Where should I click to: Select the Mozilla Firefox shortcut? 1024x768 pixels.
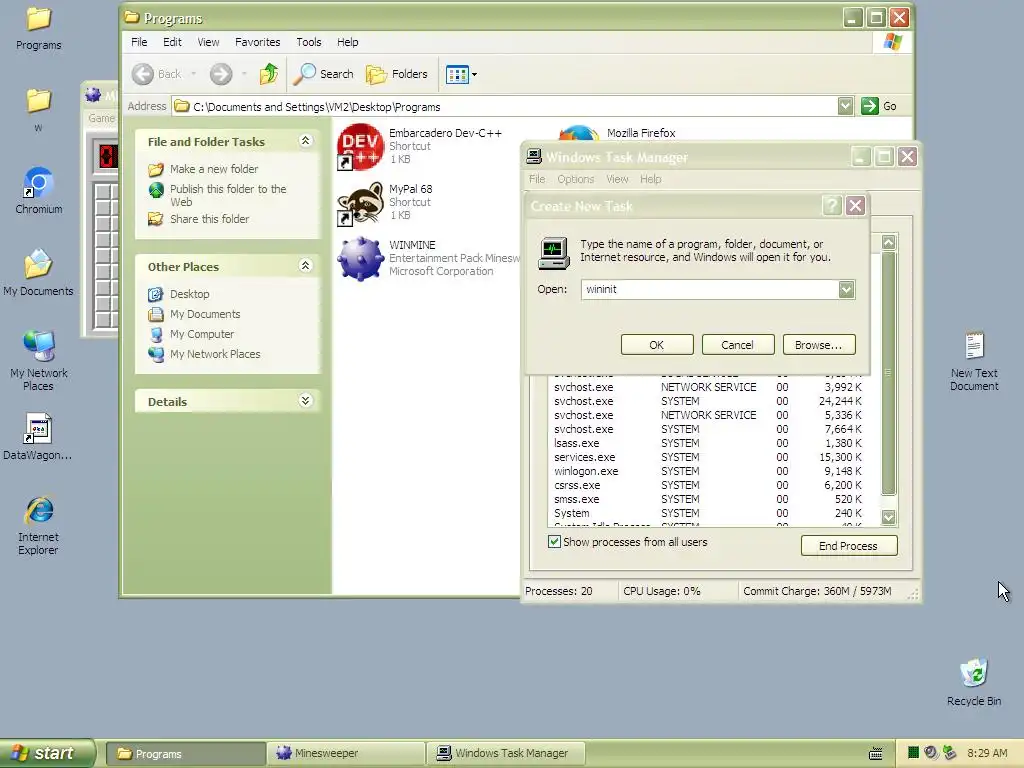pos(641,133)
